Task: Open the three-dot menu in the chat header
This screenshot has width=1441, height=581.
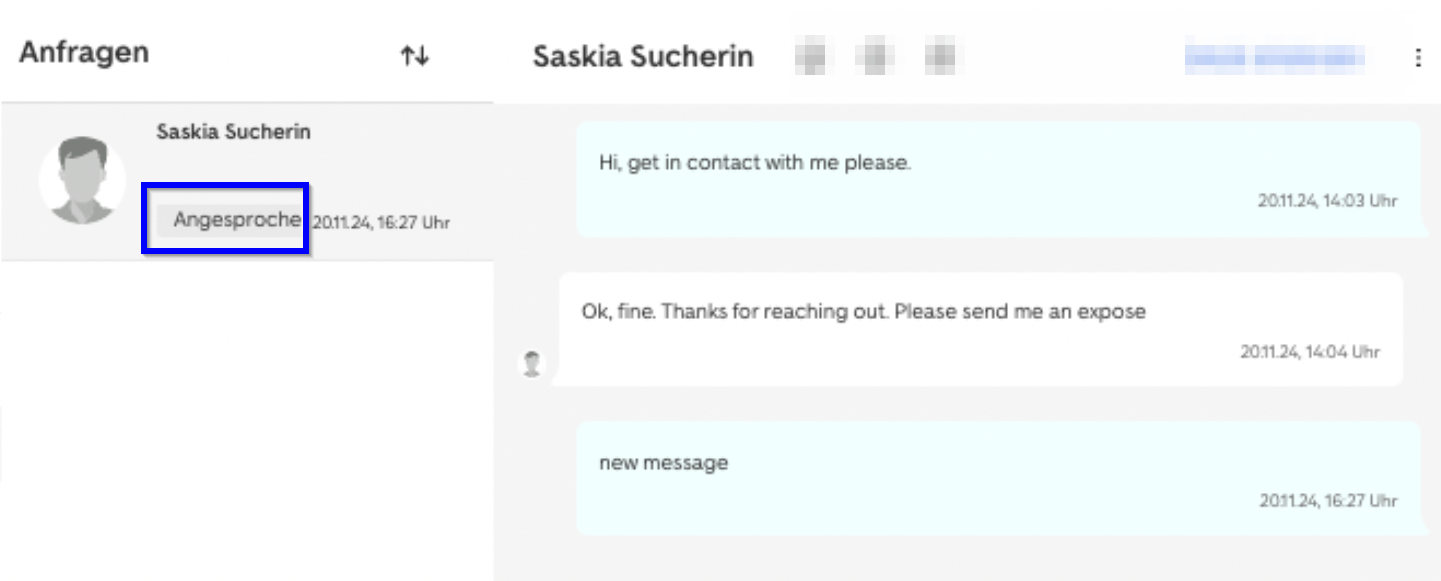Action: coord(1418,58)
